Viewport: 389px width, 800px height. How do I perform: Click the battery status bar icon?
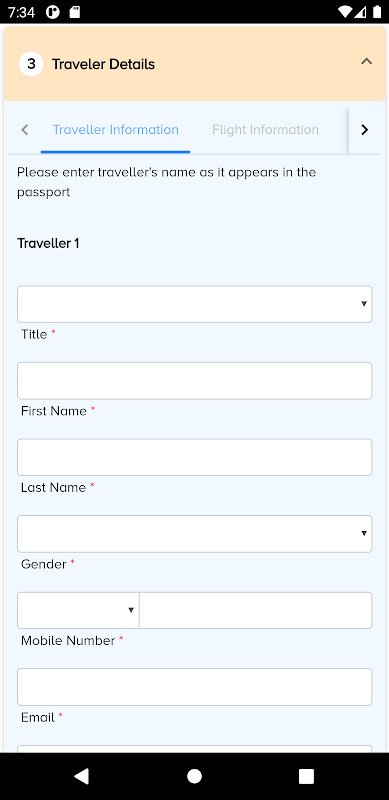pos(377,12)
